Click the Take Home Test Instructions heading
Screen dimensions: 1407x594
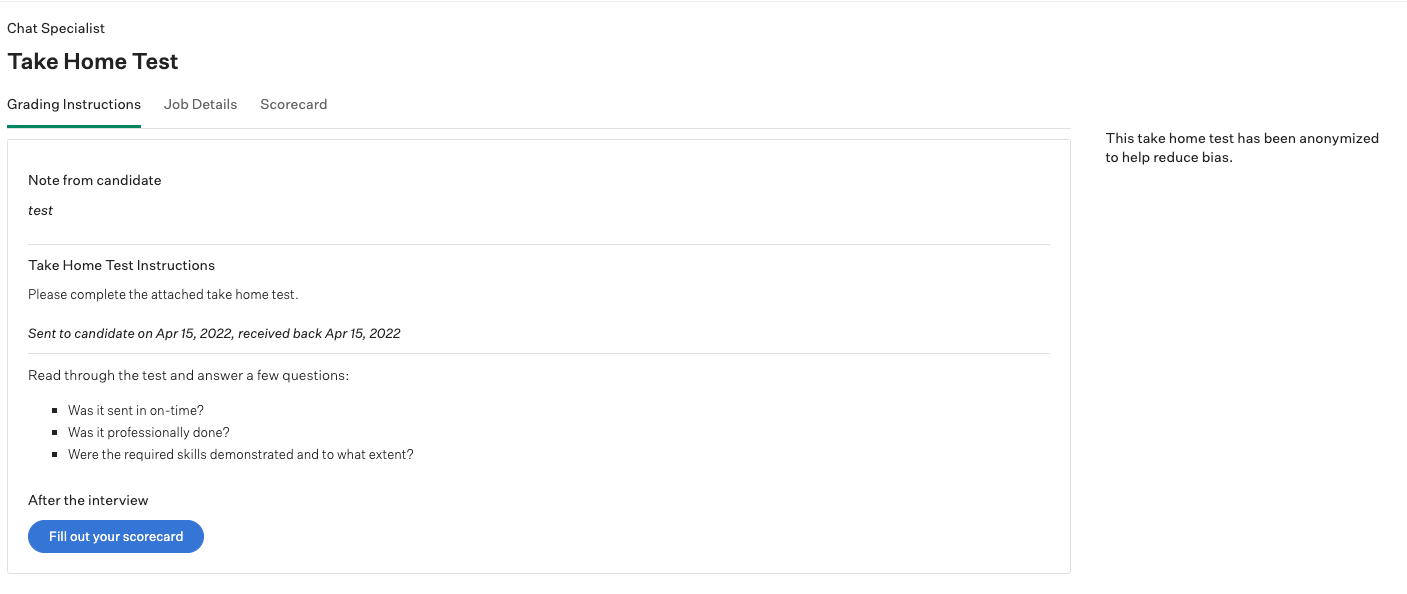point(121,265)
